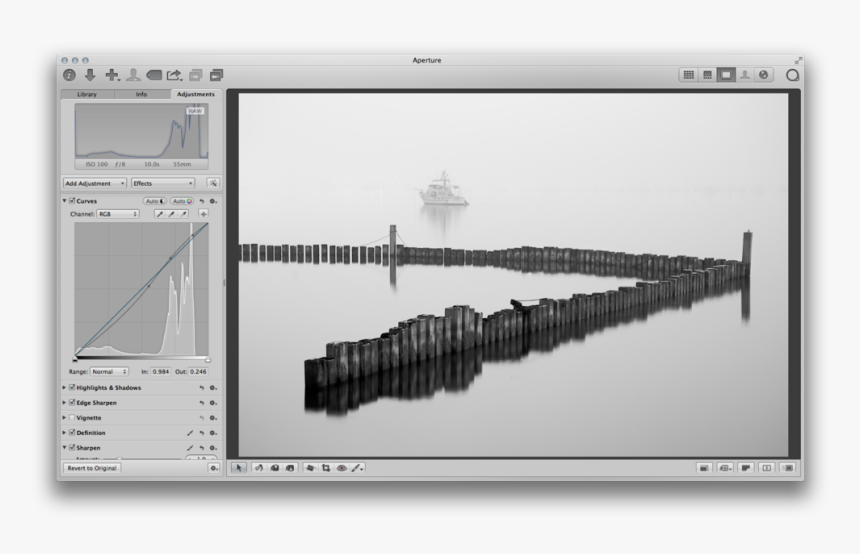Select the Straighten tool
Viewport: 860px width, 554px height.
coord(310,468)
